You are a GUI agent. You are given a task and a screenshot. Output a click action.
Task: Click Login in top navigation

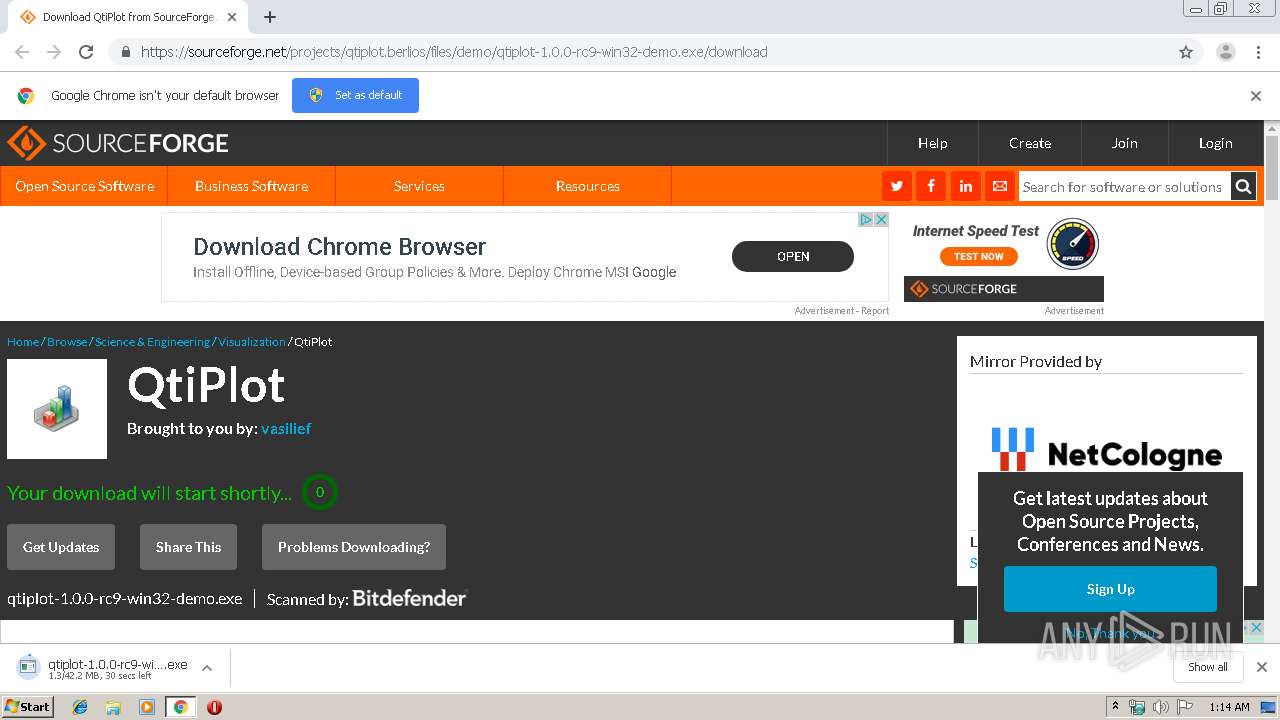point(1216,143)
